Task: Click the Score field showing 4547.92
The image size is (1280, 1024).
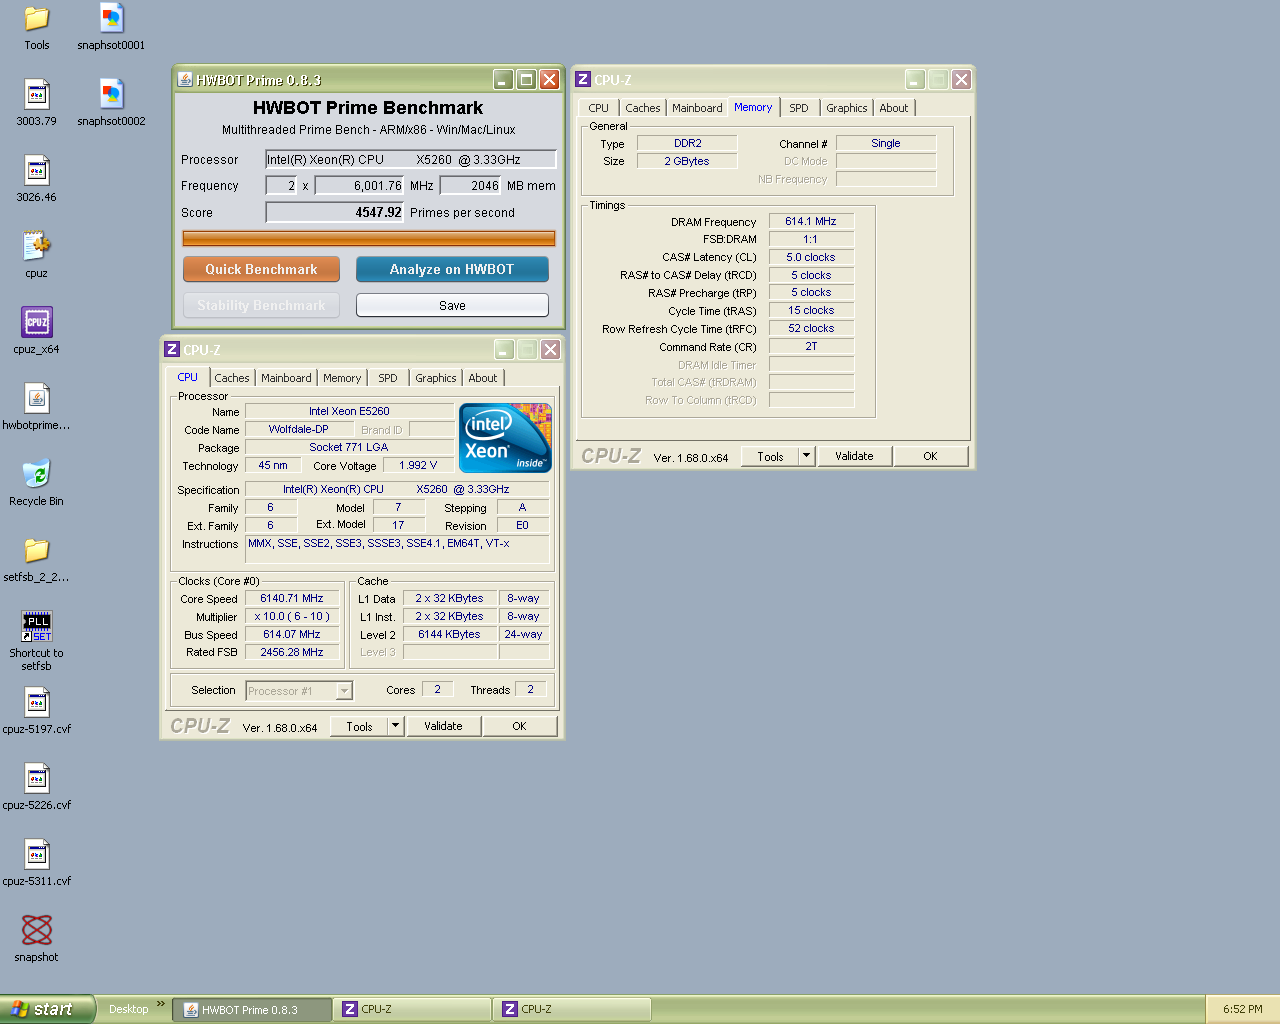Action: coord(335,212)
